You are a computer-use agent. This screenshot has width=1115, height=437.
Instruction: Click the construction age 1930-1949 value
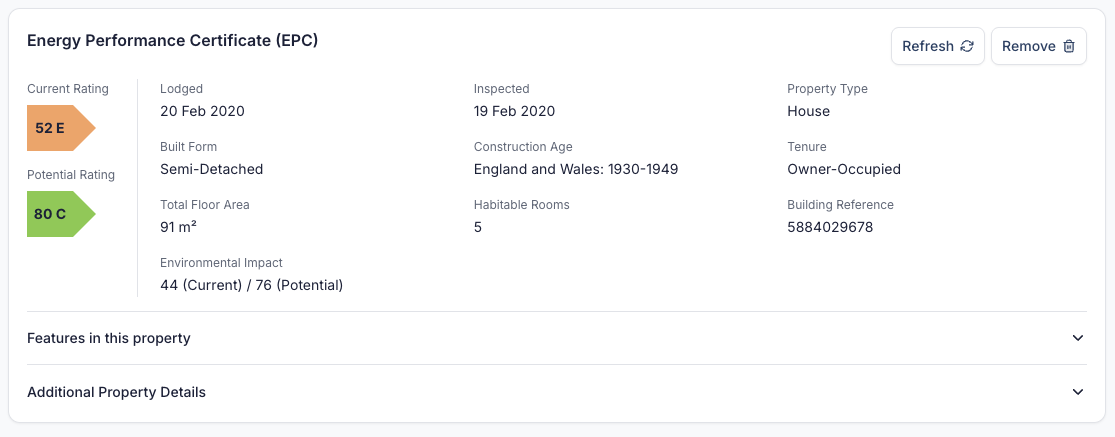pyautogui.click(x=576, y=169)
